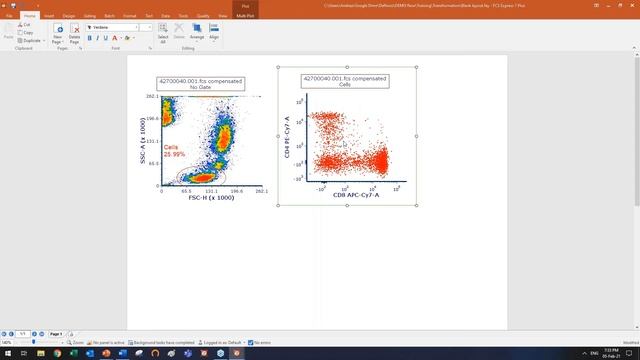Switch to the Multi Plot tab
The image size is (640, 360).
click(x=245, y=16)
